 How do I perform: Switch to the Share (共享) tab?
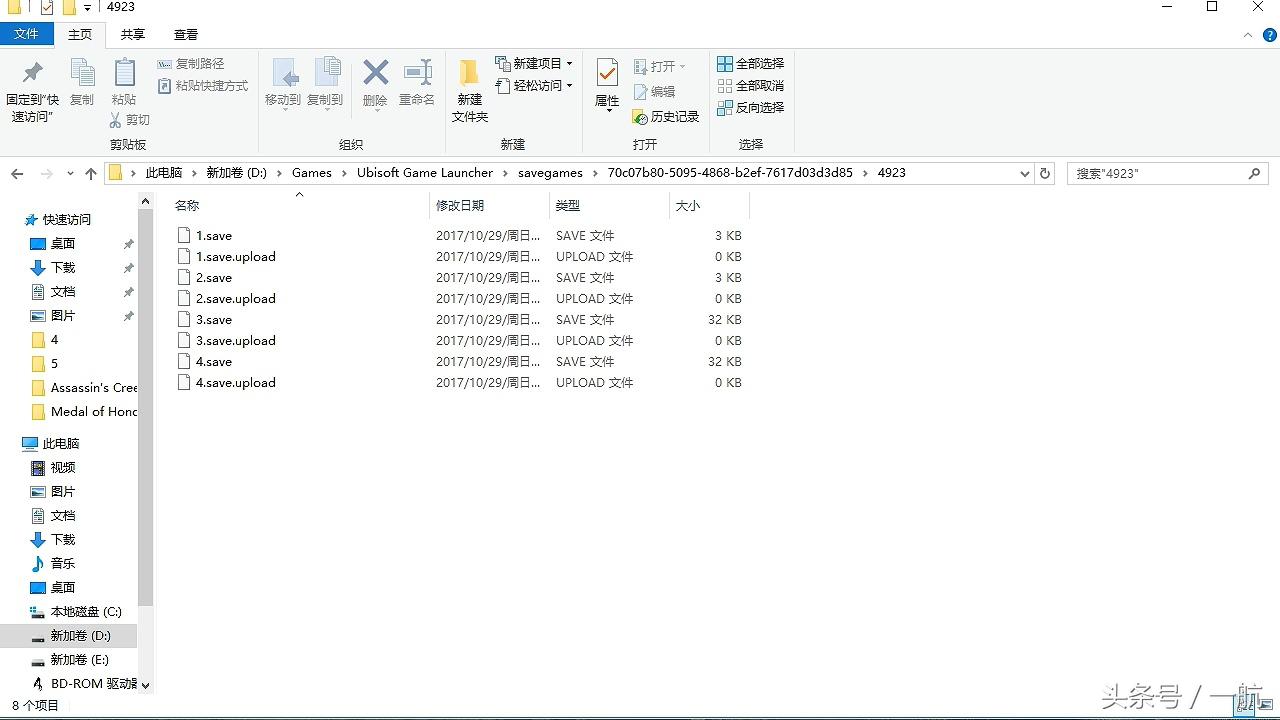tap(132, 34)
